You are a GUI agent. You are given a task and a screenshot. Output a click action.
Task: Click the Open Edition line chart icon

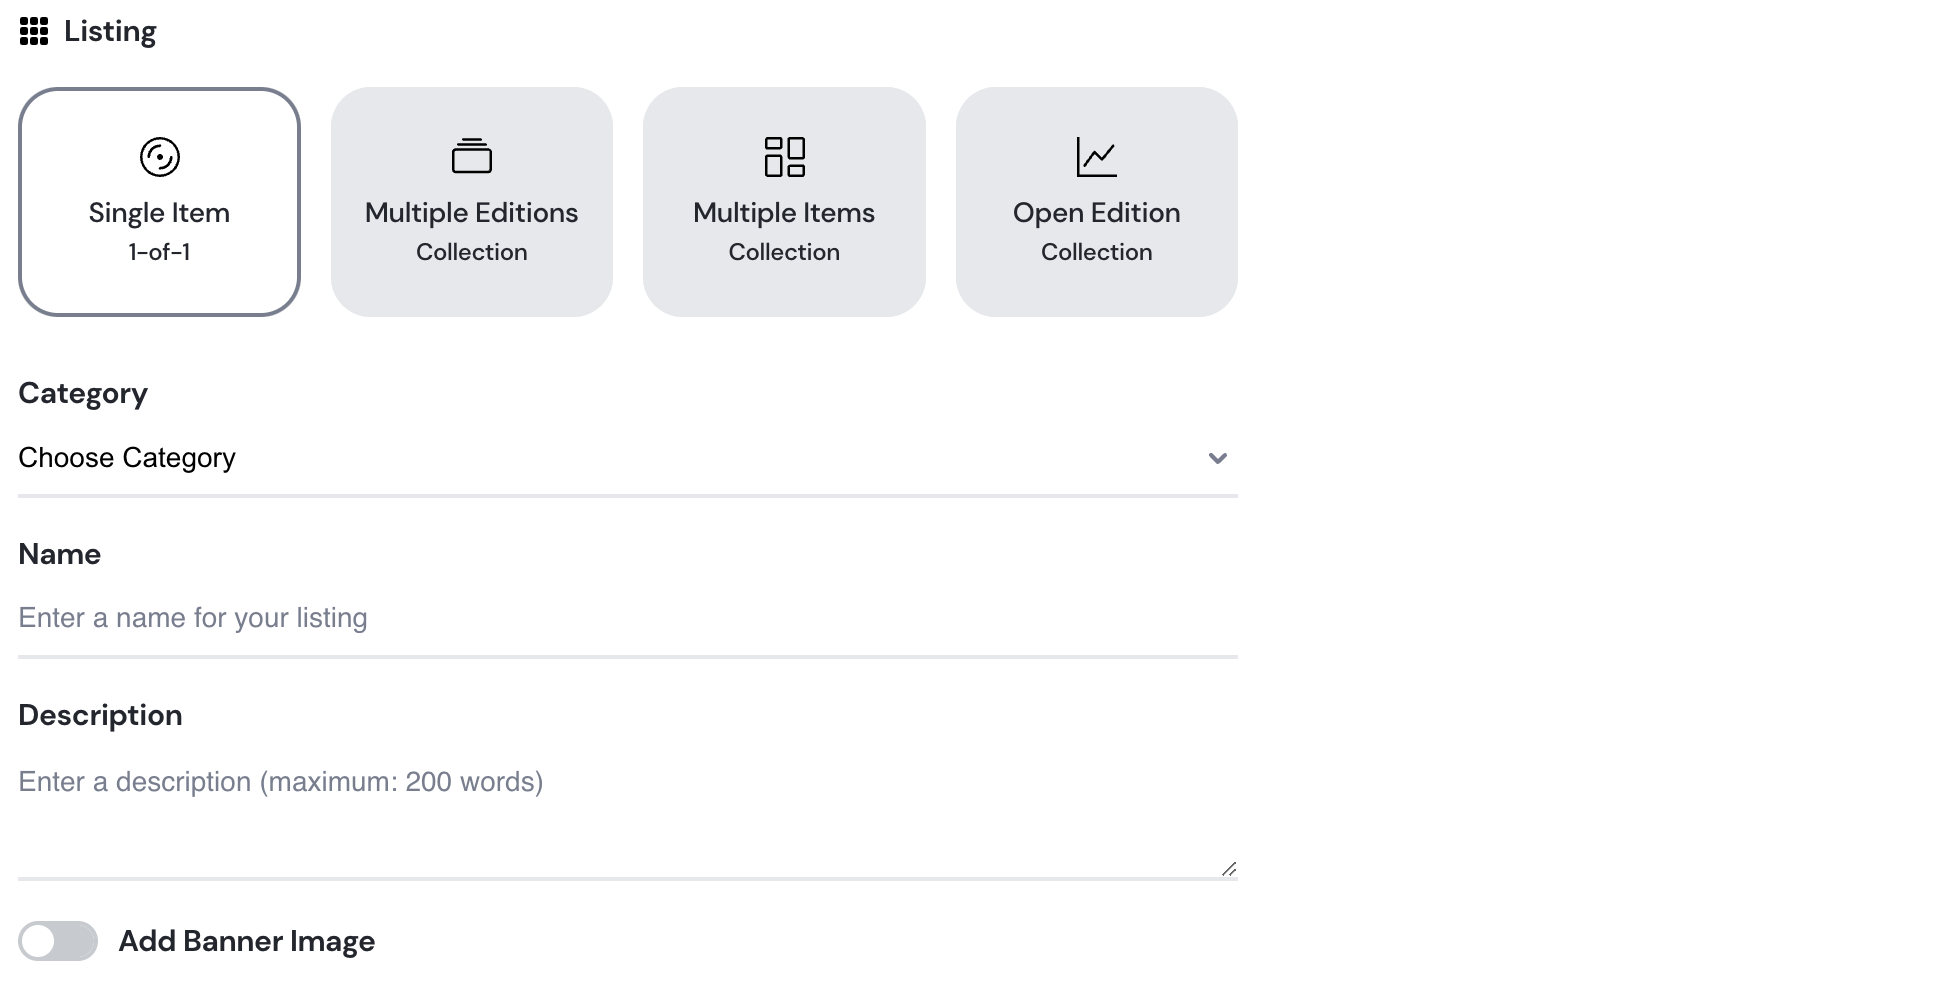pyautogui.click(x=1097, y=157)
